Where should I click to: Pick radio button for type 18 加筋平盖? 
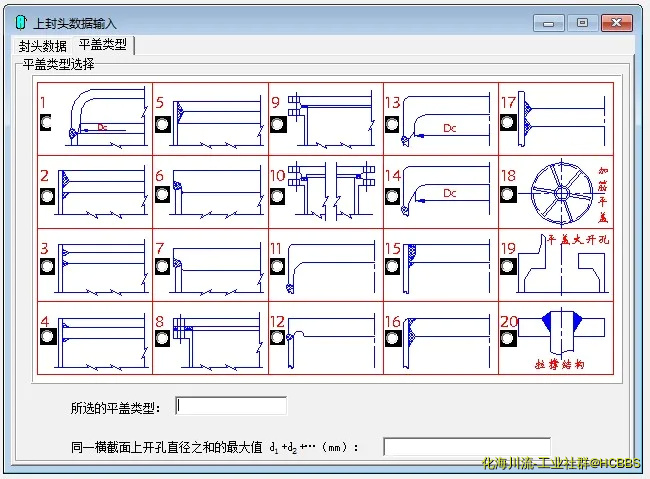point(508,195)
